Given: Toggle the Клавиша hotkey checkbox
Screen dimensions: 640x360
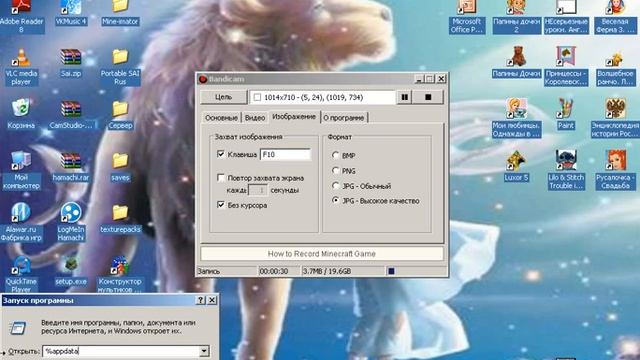Looking at the screenshot, I should tap(221, 154).
